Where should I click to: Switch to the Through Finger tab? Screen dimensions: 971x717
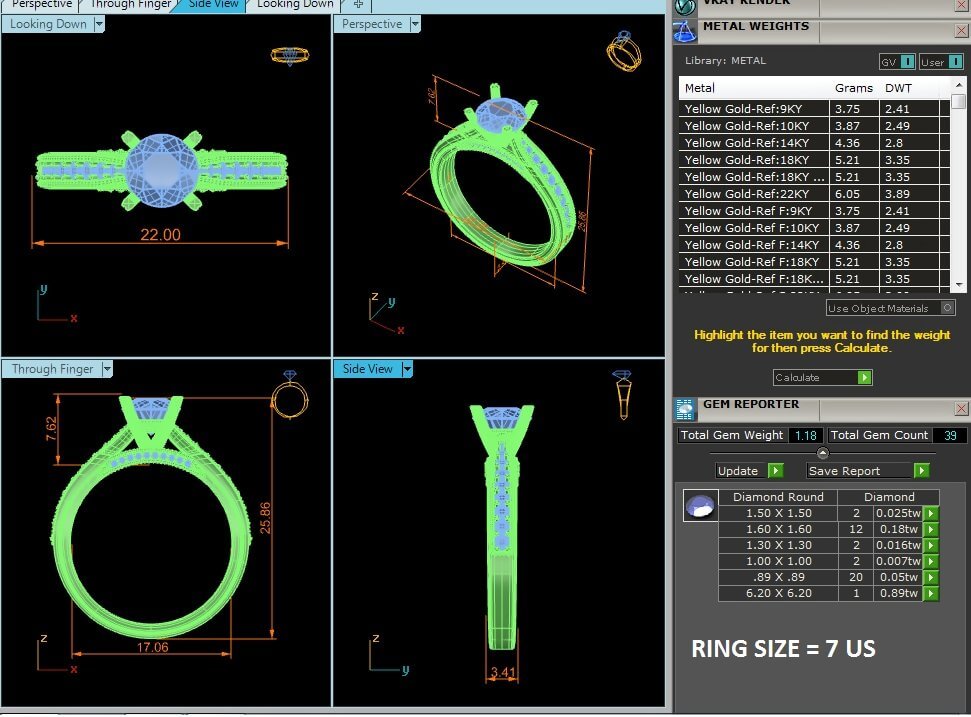pos(132,5)
